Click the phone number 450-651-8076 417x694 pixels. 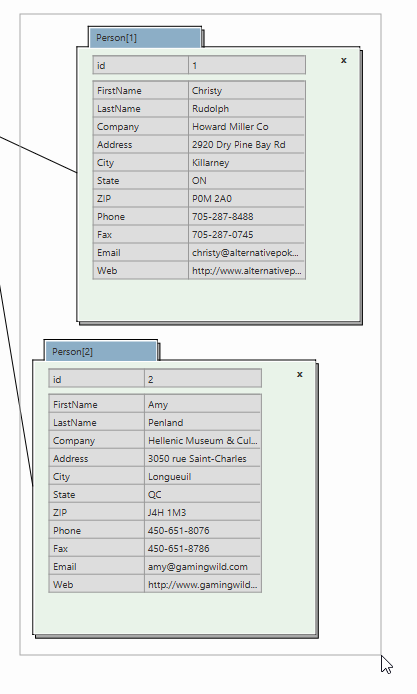click(203, 531)
